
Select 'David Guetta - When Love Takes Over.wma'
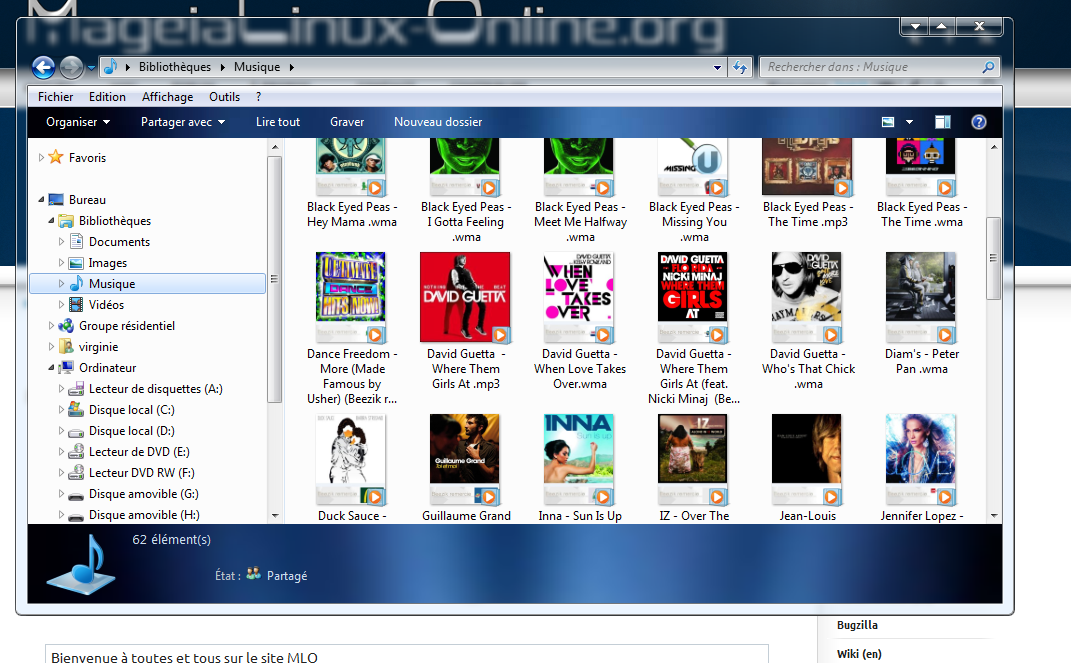point(580,322)
